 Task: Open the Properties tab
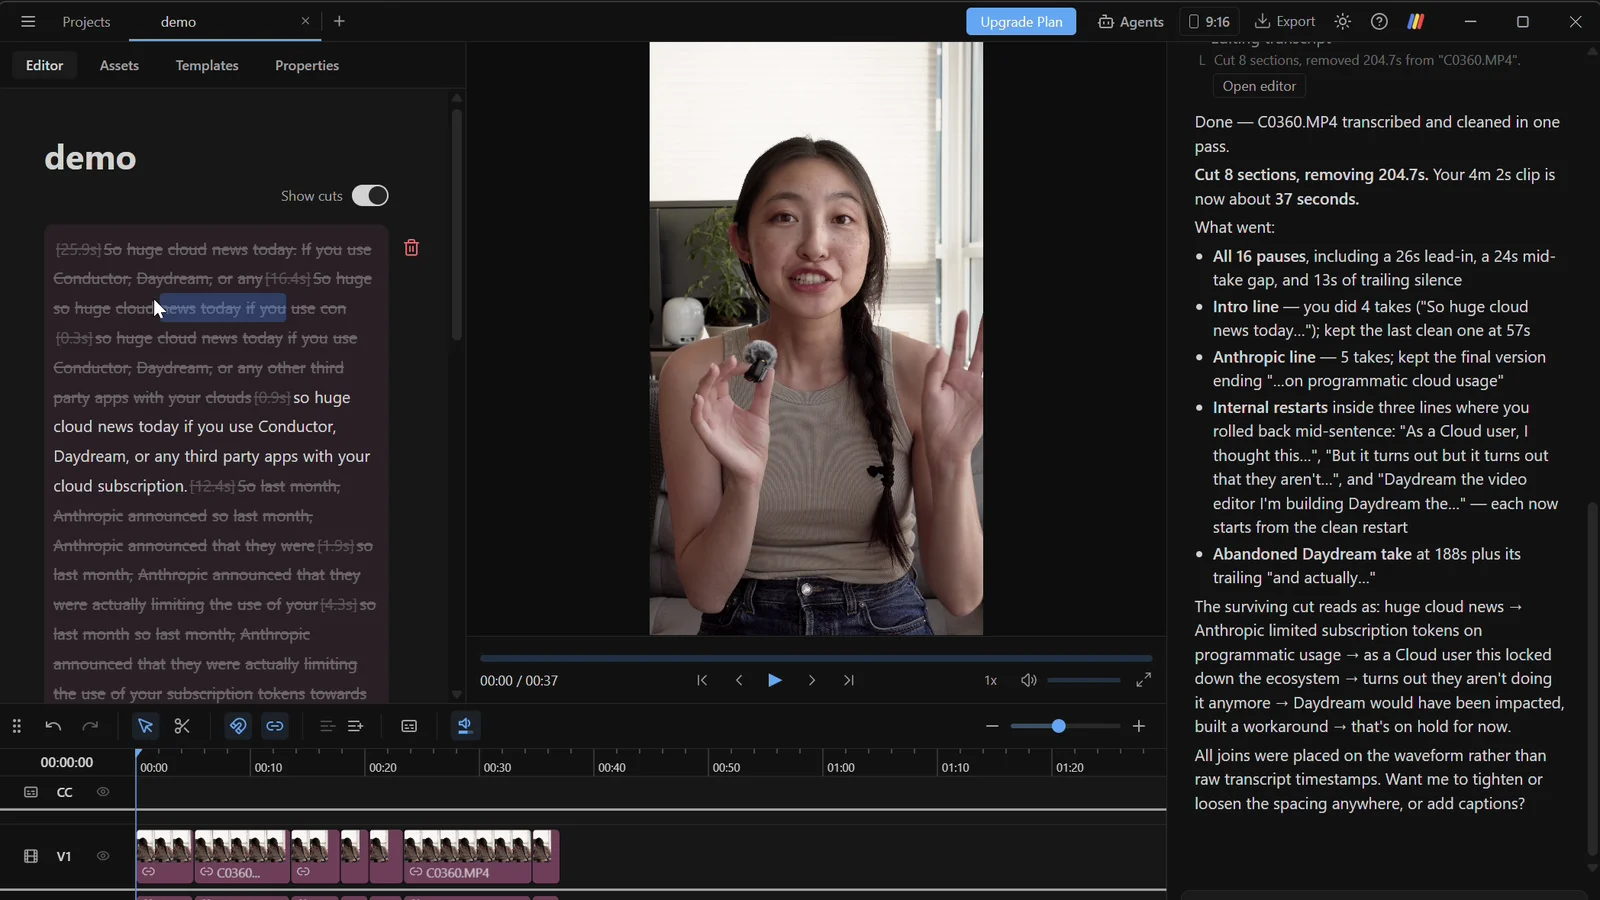point(307,65)
